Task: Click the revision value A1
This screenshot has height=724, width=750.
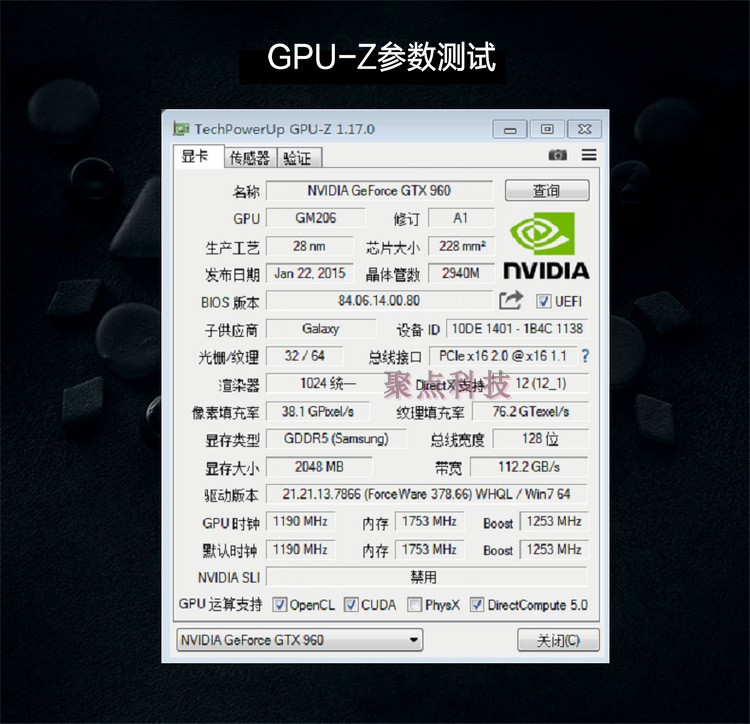Action: point(461,218)
